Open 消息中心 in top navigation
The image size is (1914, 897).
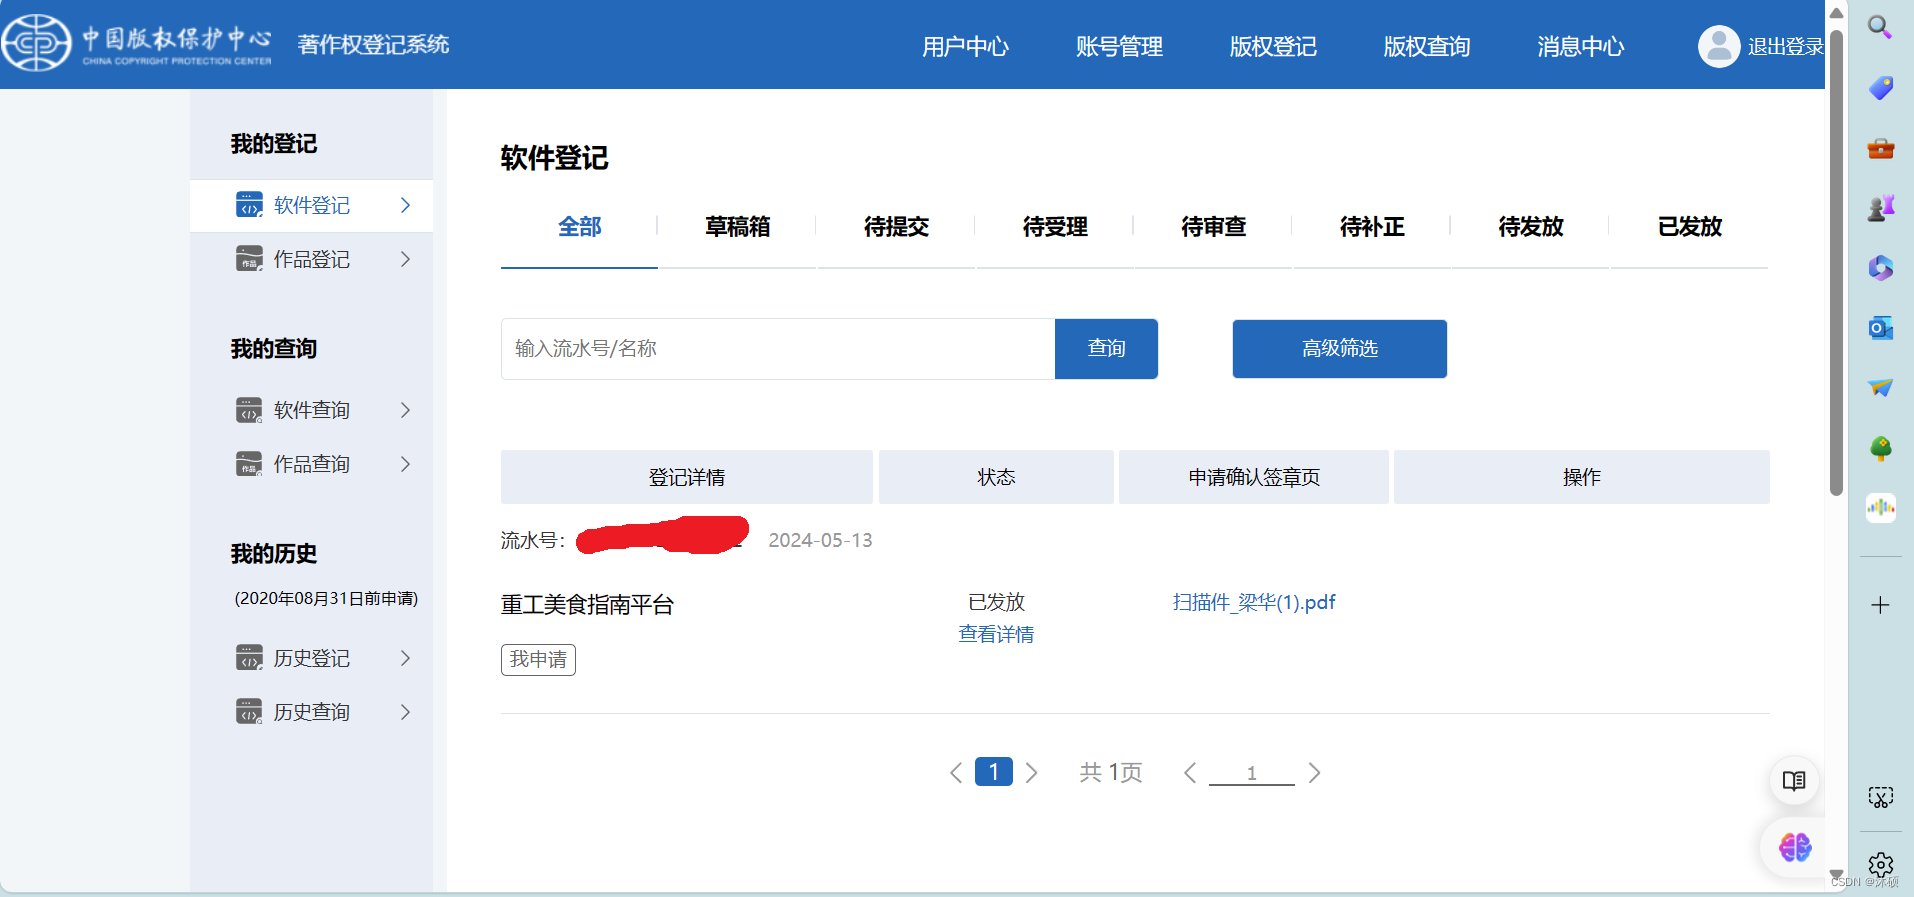(1581, 46)
